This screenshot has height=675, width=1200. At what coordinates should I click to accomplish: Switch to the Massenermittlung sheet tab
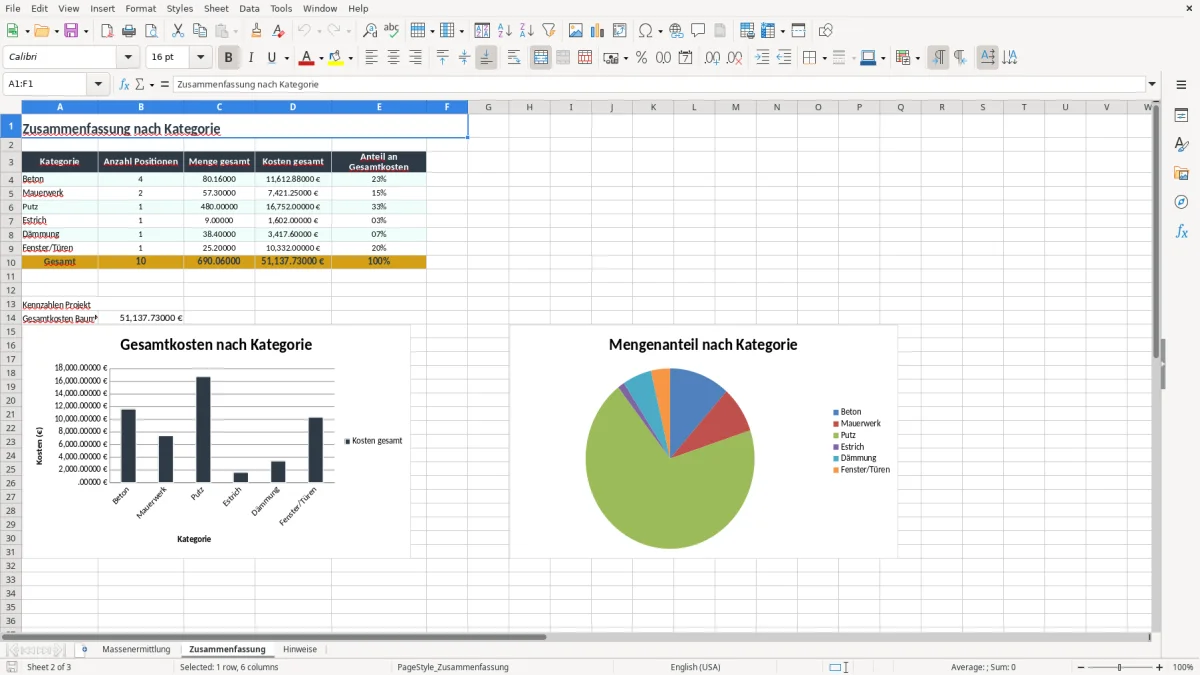136,650
